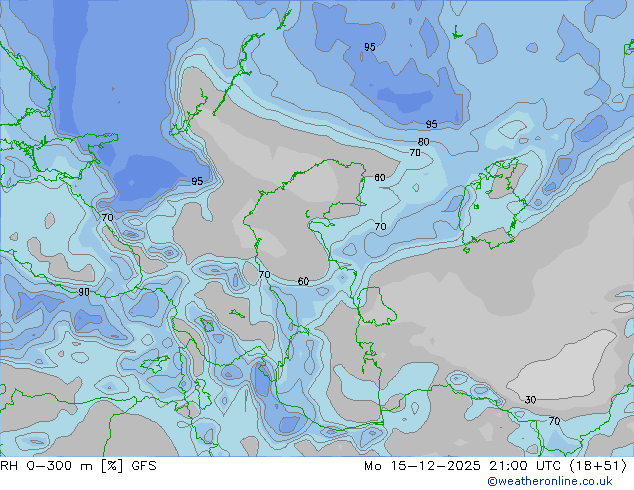Viewport: 634px width, 490px height.
Task: Click the weatheronline.co.uk copyright text
Action: (x=549, y=481)
